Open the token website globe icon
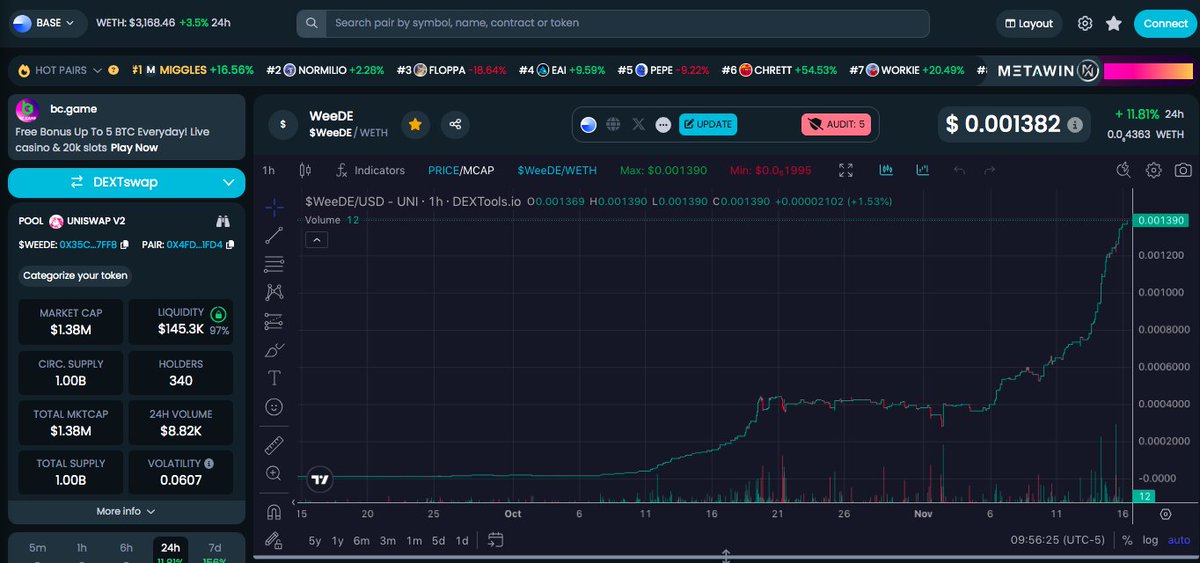Screen dimensions: 1200x563 pyautogui.click(x=614, y=124)
